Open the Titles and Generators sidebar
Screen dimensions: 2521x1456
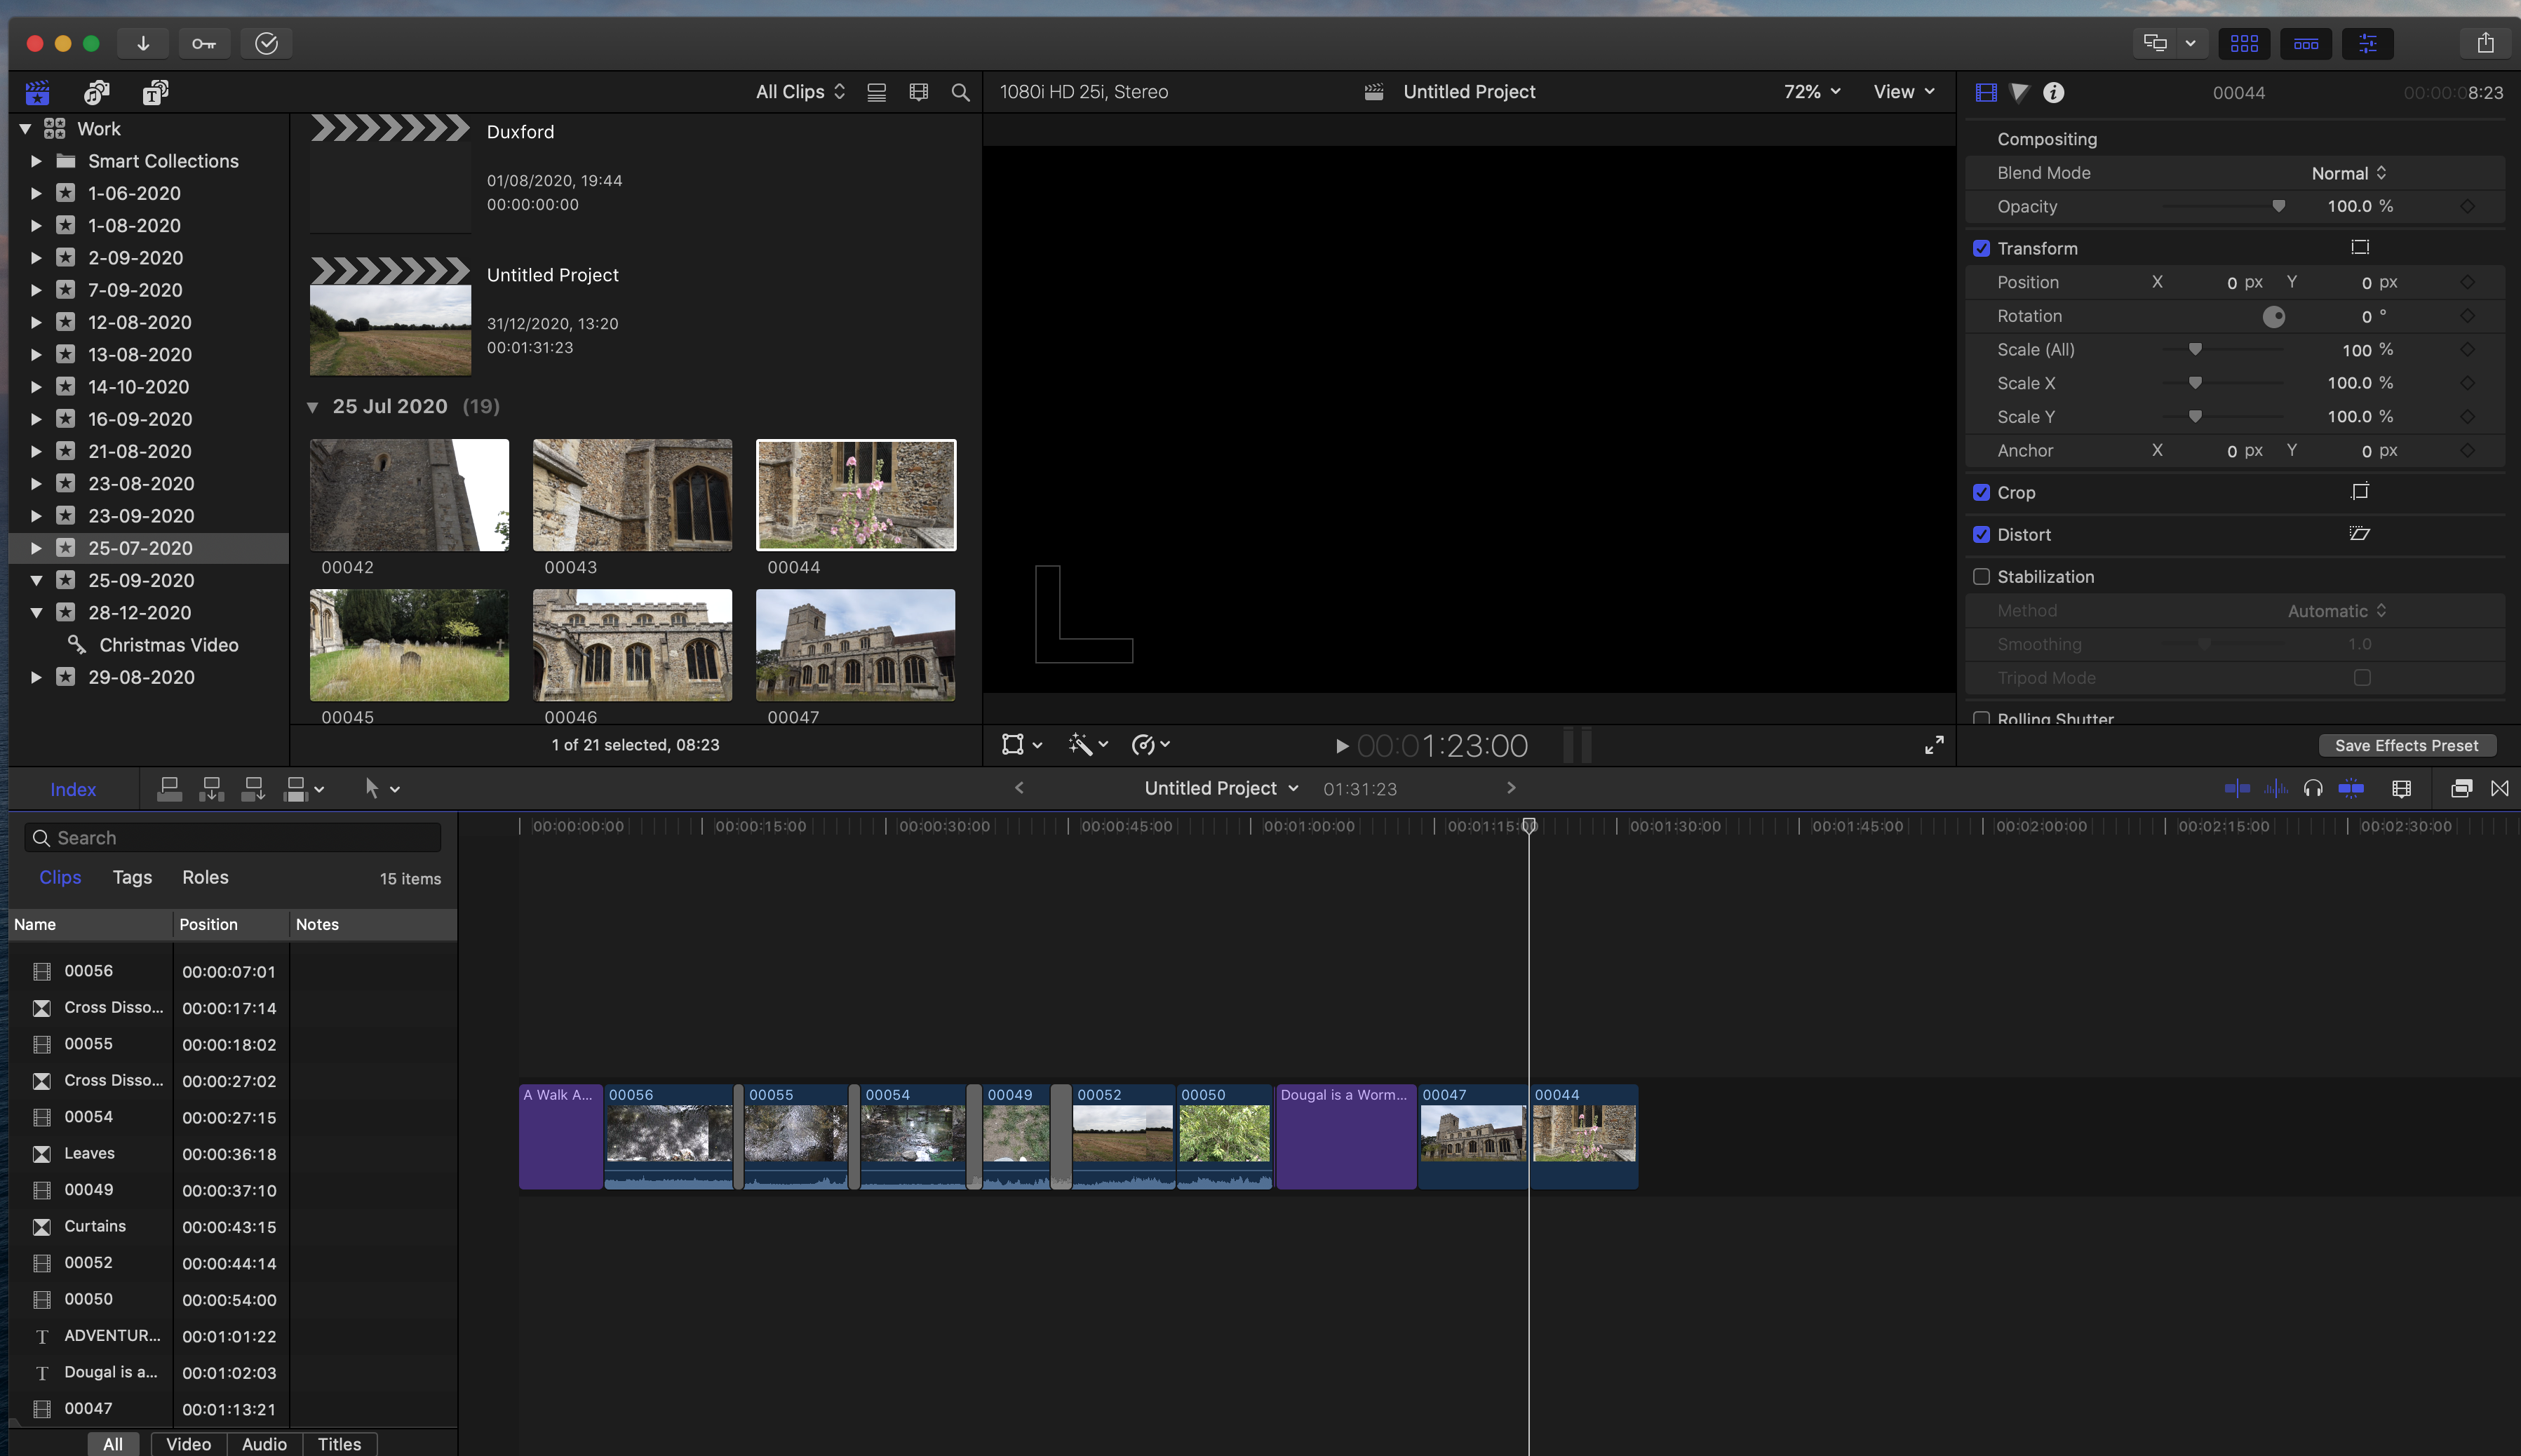point(155,92)
